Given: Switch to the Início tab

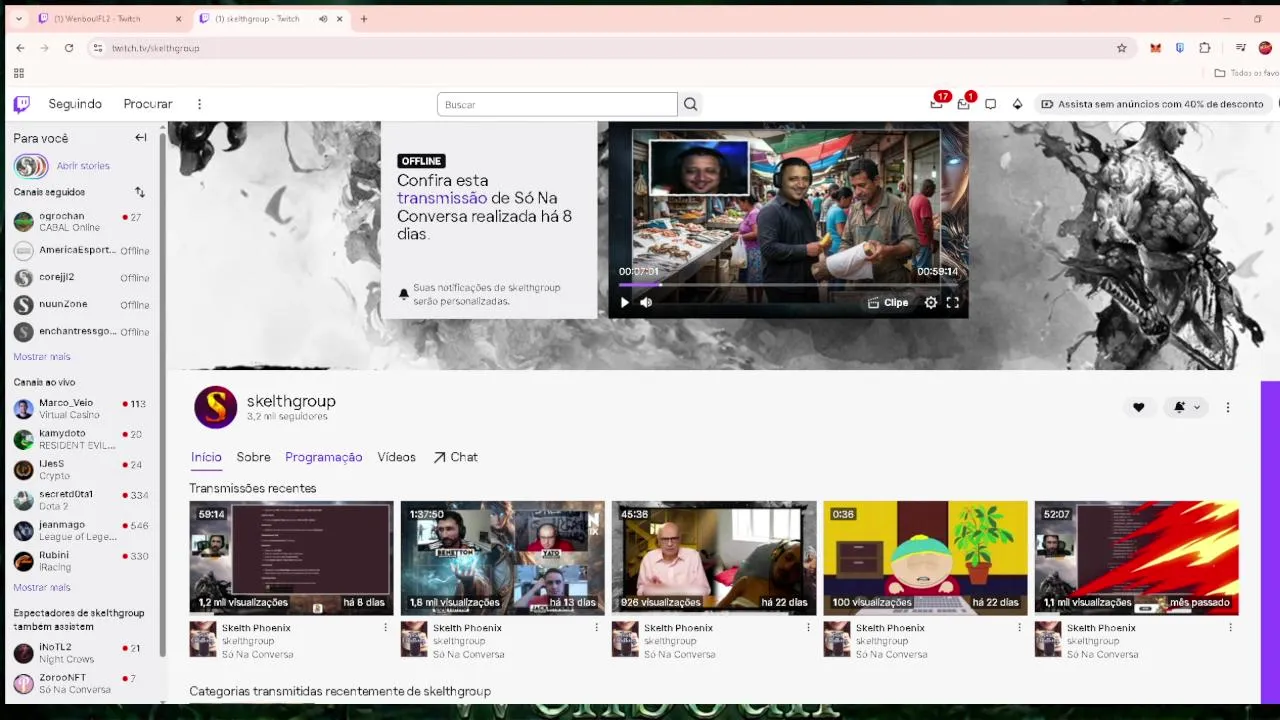Looking at the screenshot, I should coord(206,457).
